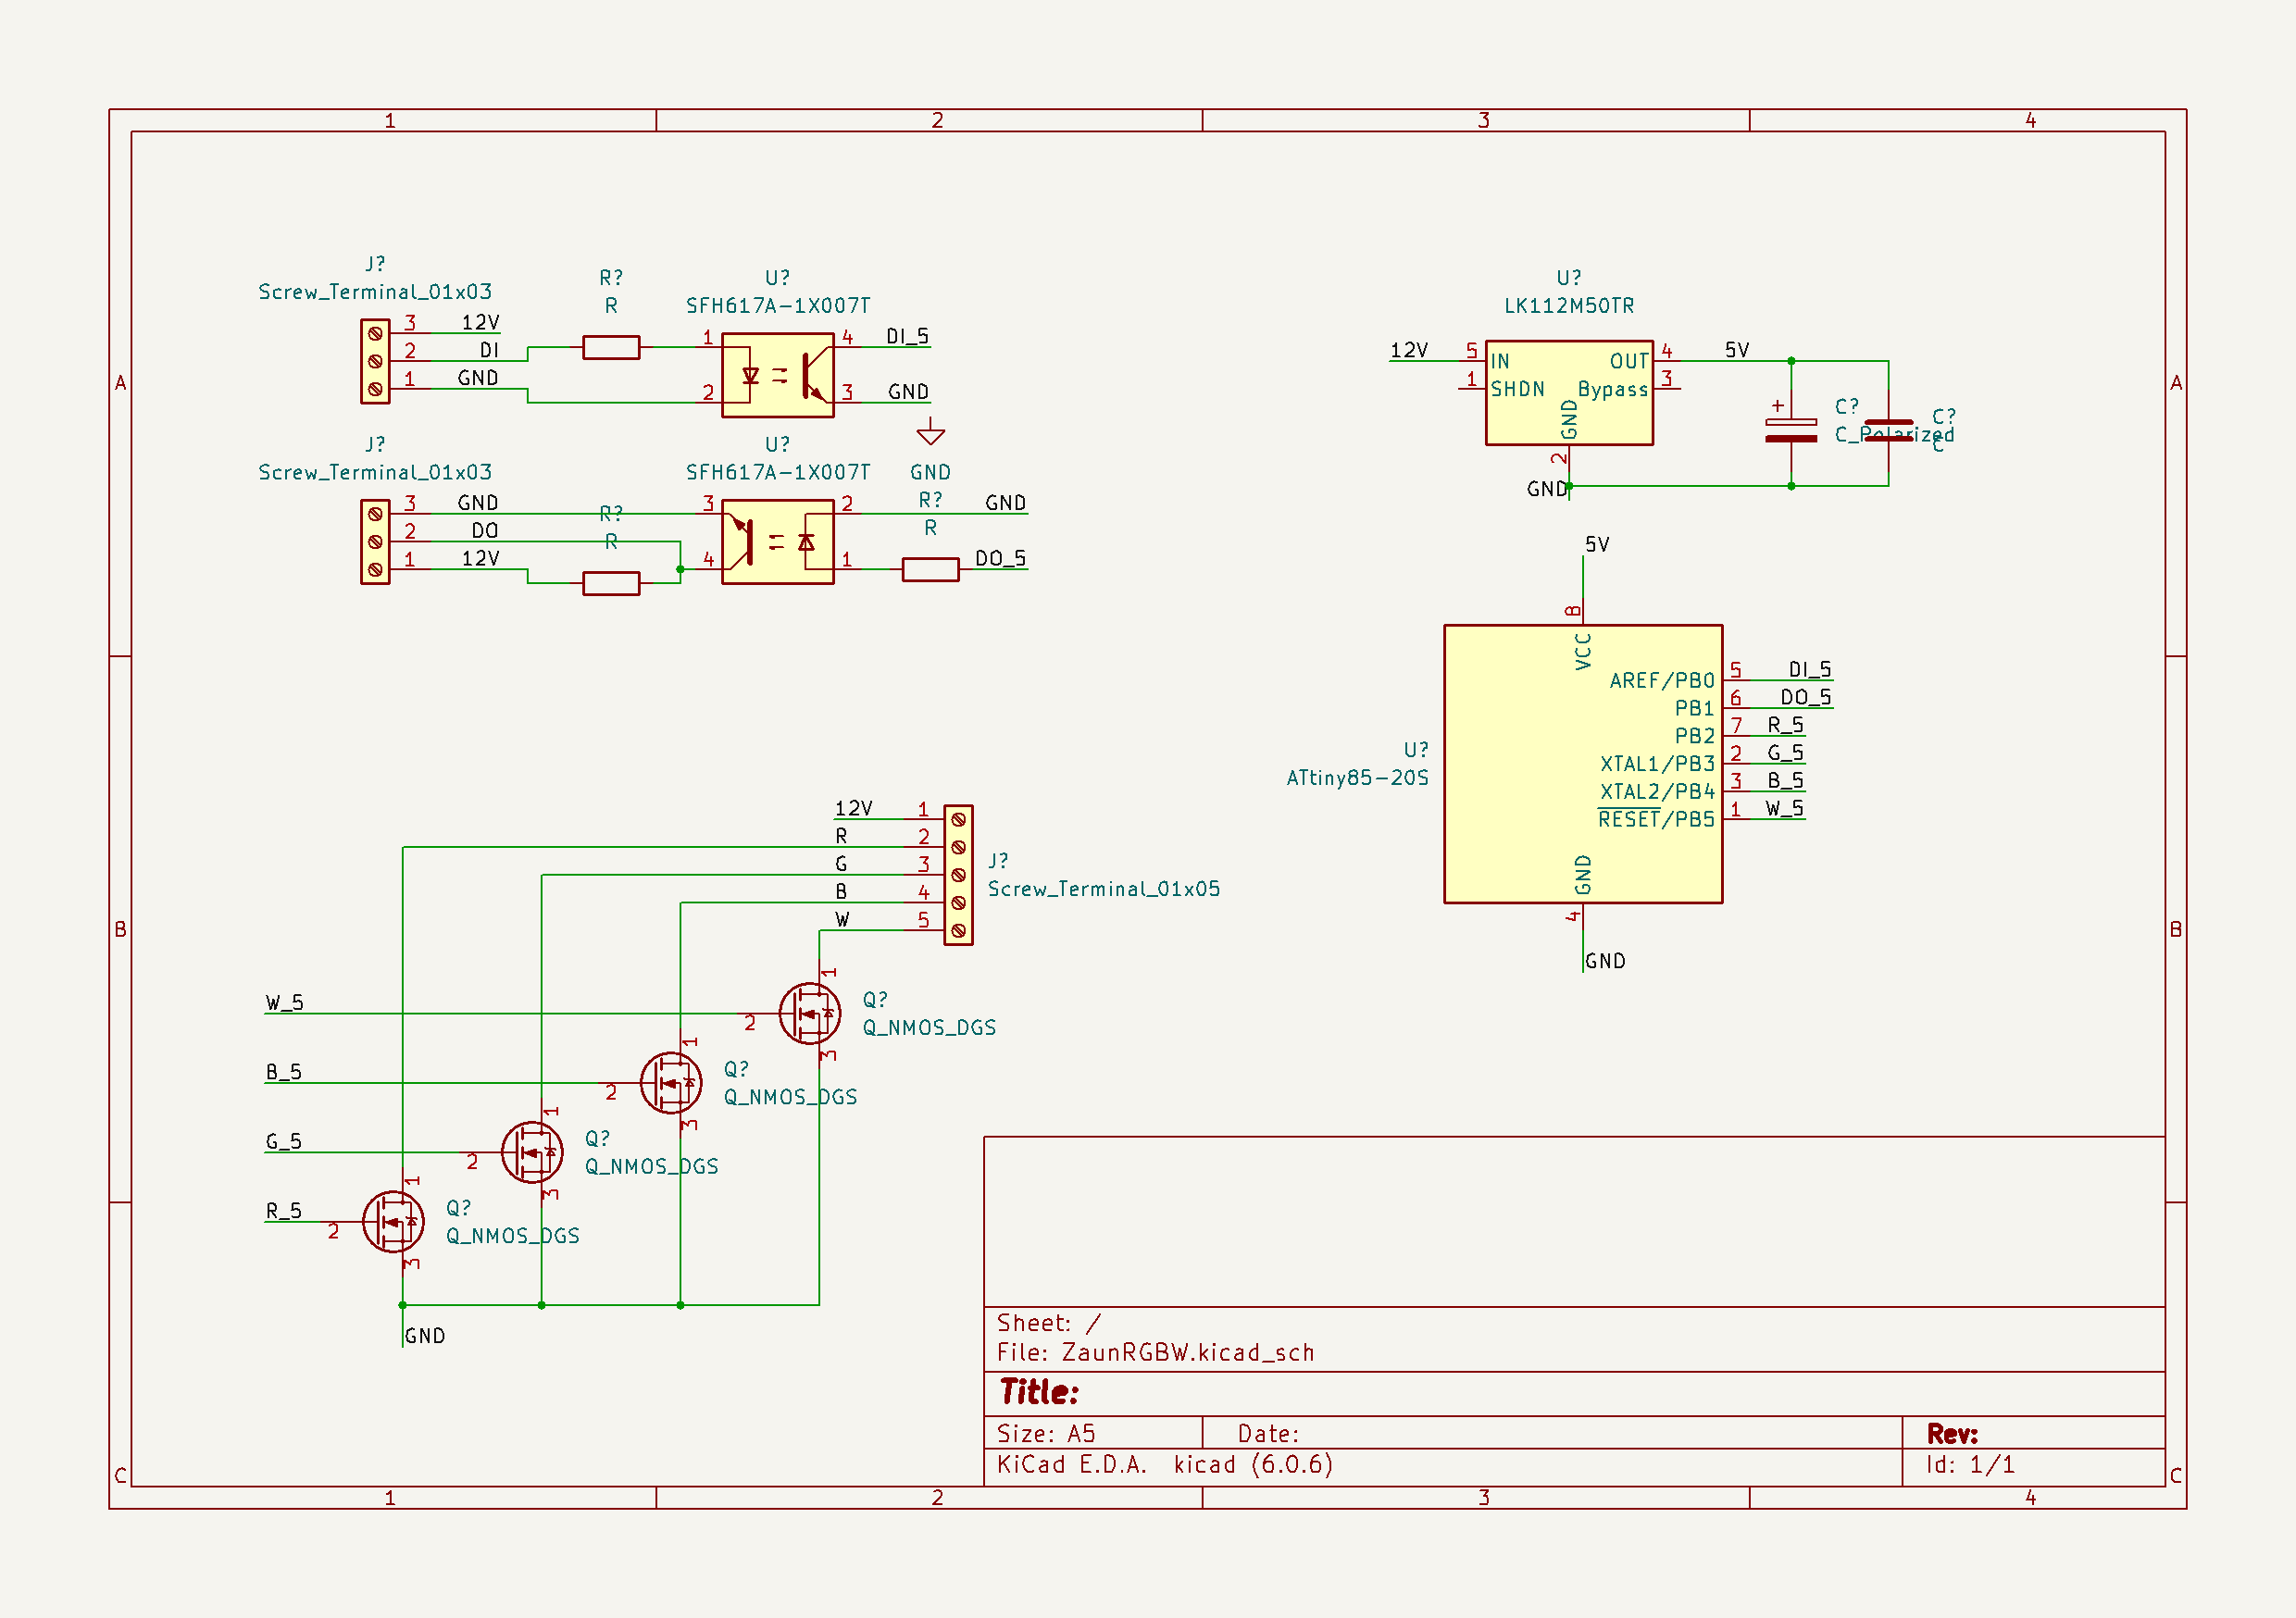Select the resistor on the lower 12V line
The height and width of the screenshot is (1618, 2296).
click(611, 583)
